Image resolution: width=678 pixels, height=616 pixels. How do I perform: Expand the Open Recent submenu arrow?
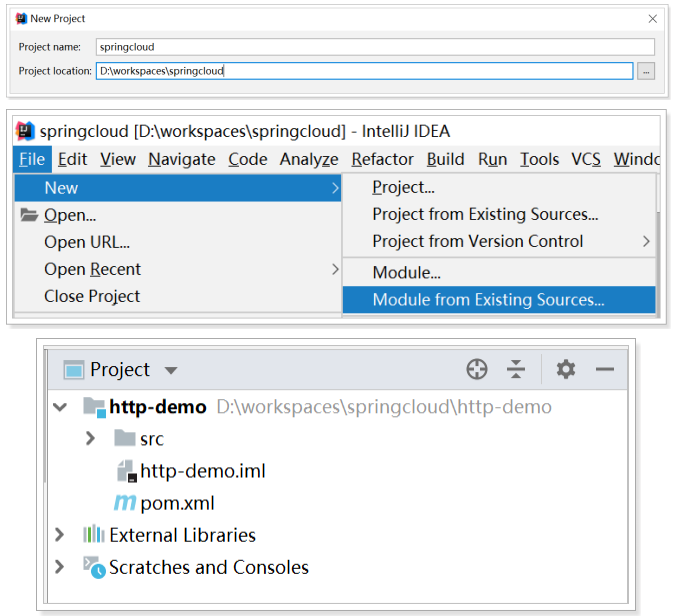[x=335, y=269]
